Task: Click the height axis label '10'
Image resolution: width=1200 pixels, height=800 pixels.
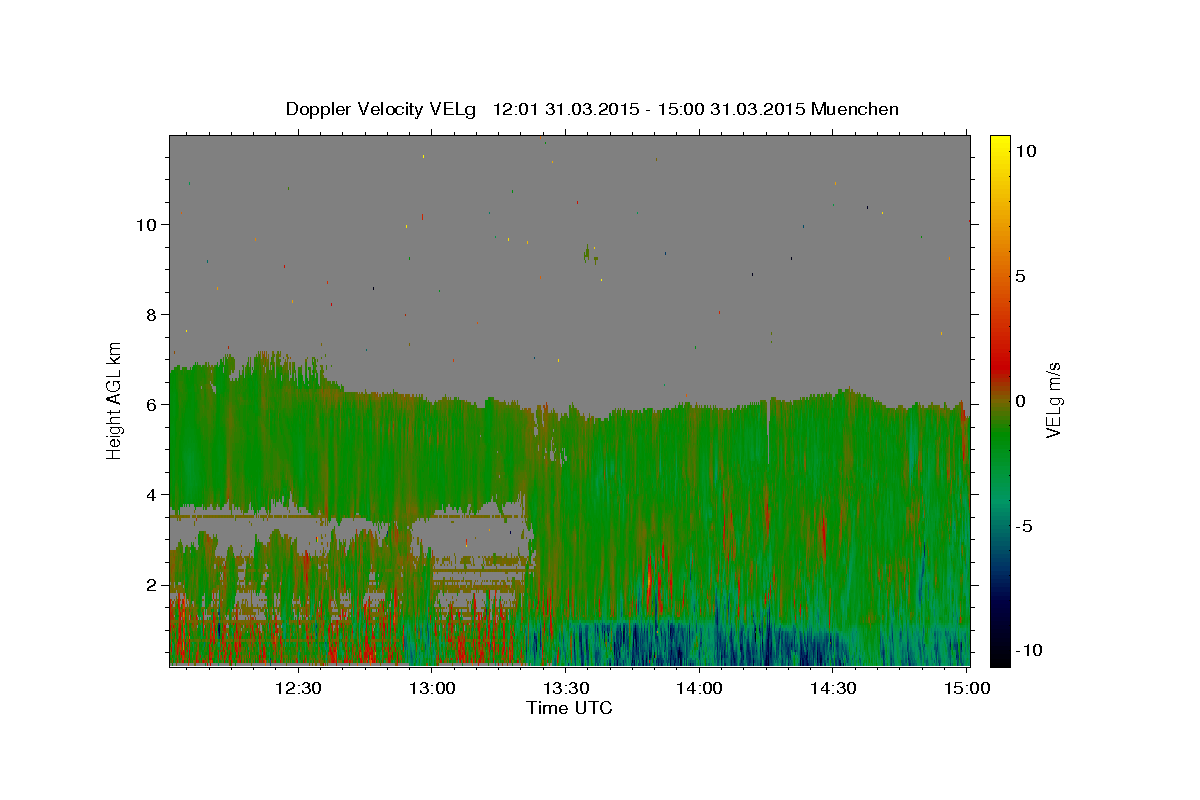Action: point(146,224)
